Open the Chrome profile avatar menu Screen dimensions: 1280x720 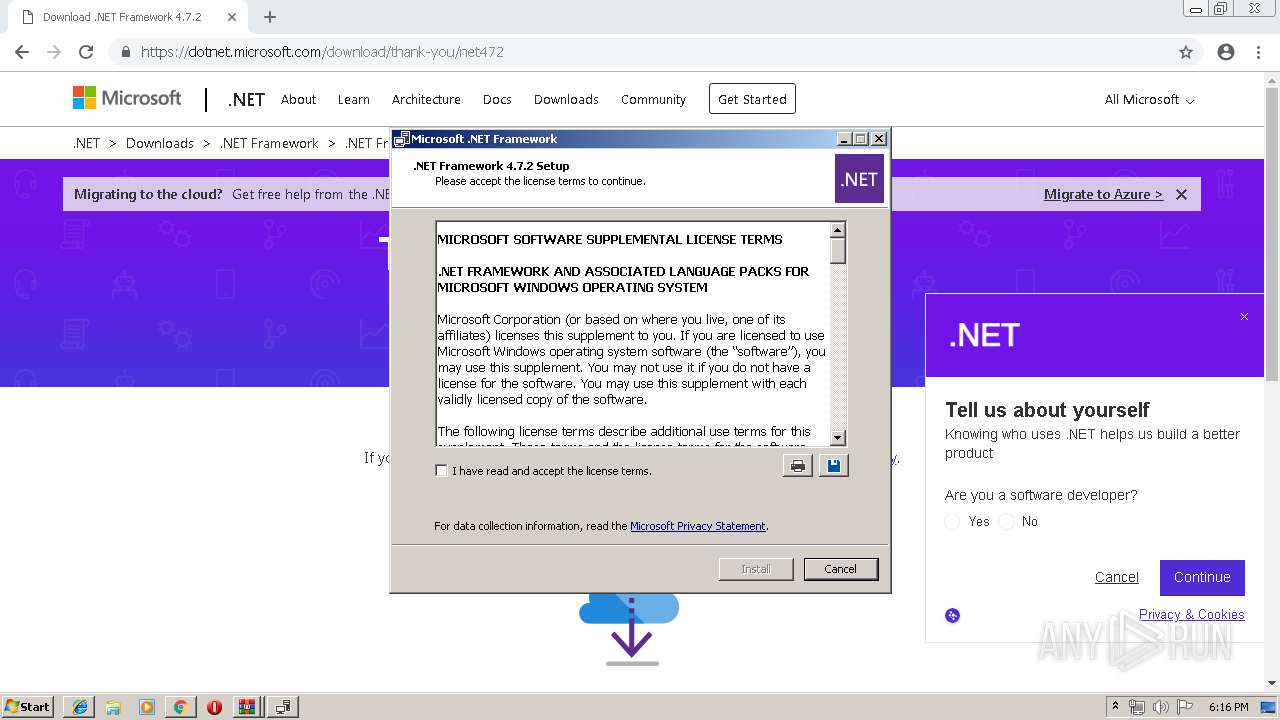pyautogui.click(x=1226, y=52)
